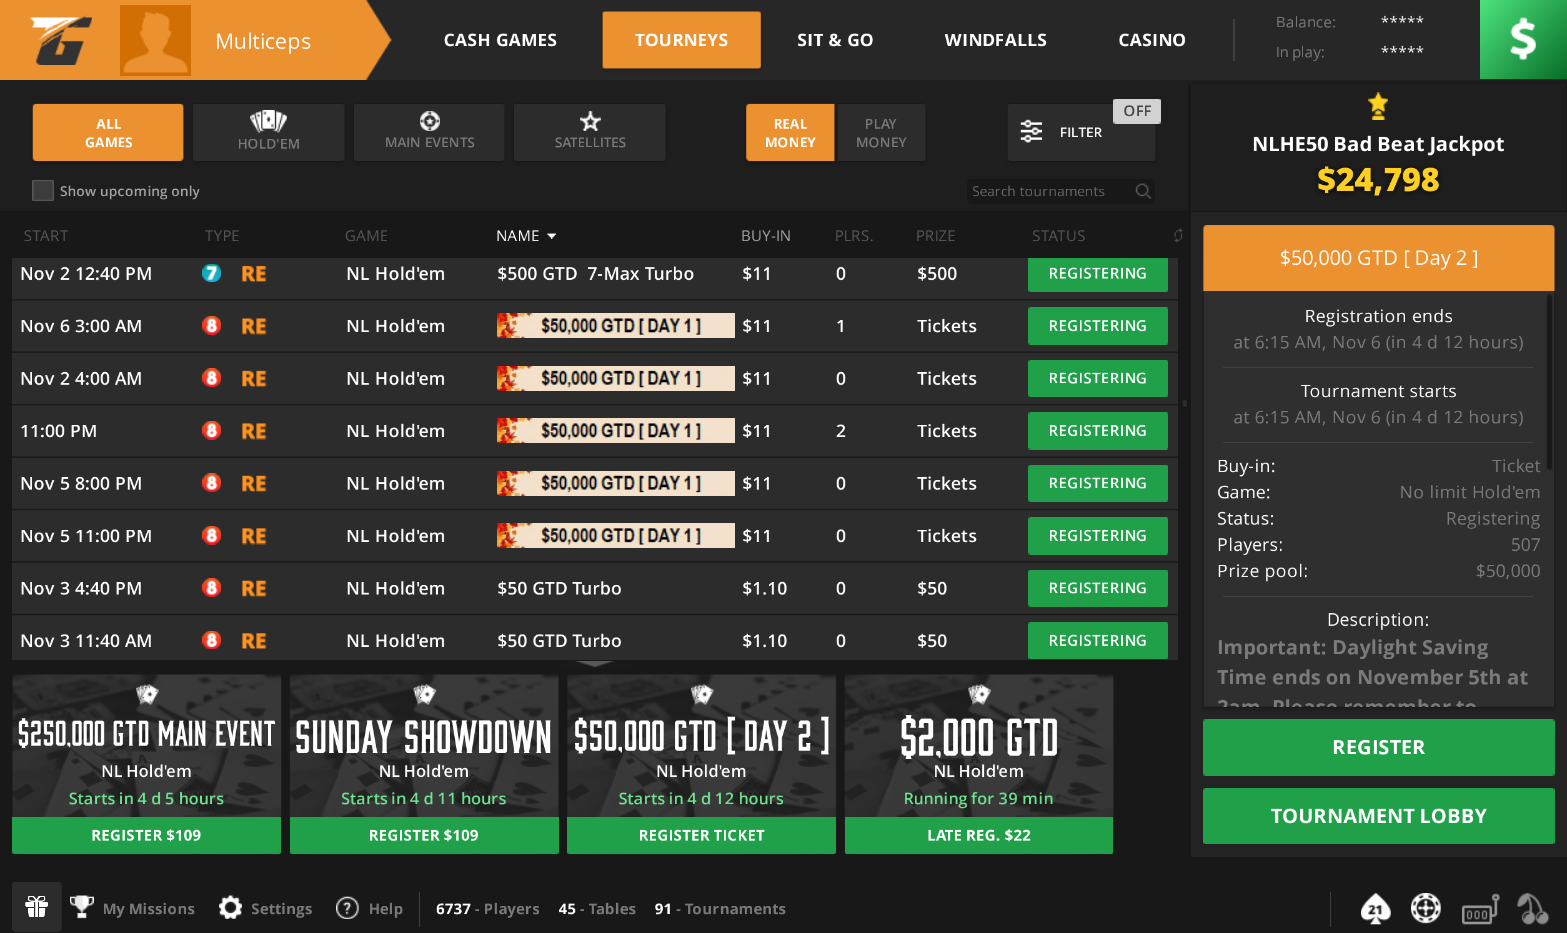
Task: Open the blackjack 21 spade icon
Action: click(1376, 908)
